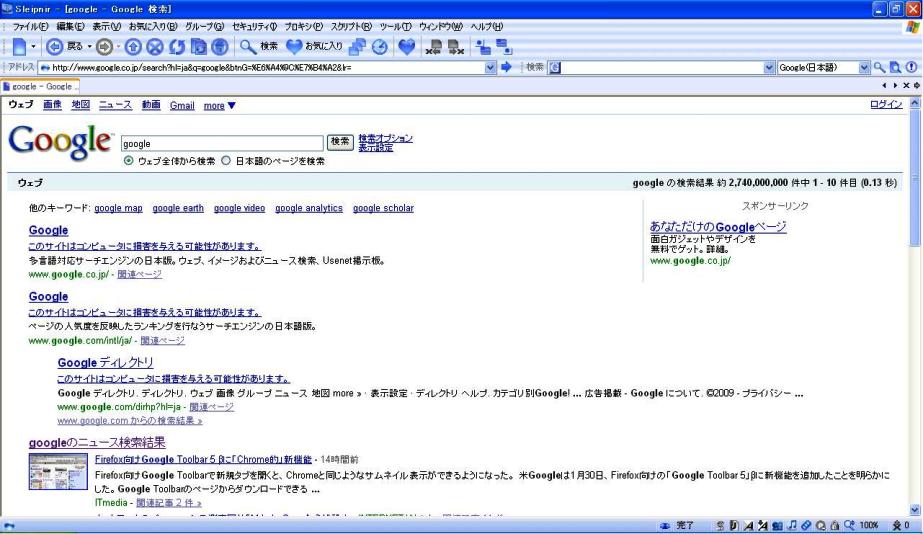This screenshot has width=923, height=534.
Task: Click the next tab arrow at tab bar
Action: [x=895, y=86]
